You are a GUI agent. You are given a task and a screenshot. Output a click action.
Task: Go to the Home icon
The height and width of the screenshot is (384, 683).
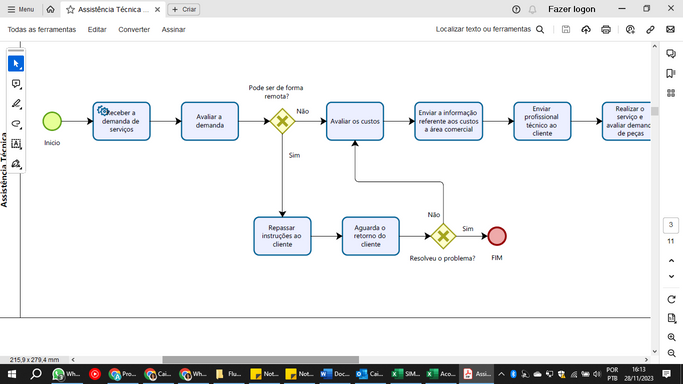click(51, 9)
